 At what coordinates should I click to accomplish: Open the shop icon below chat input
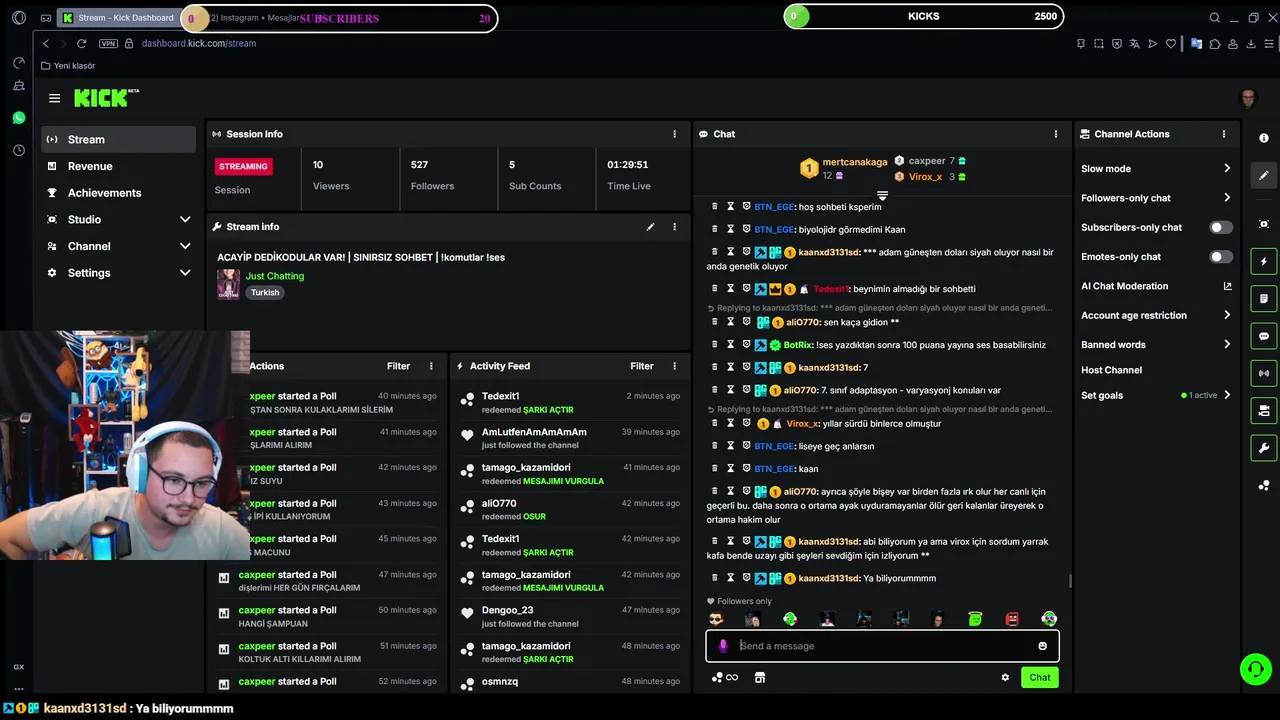760,677
